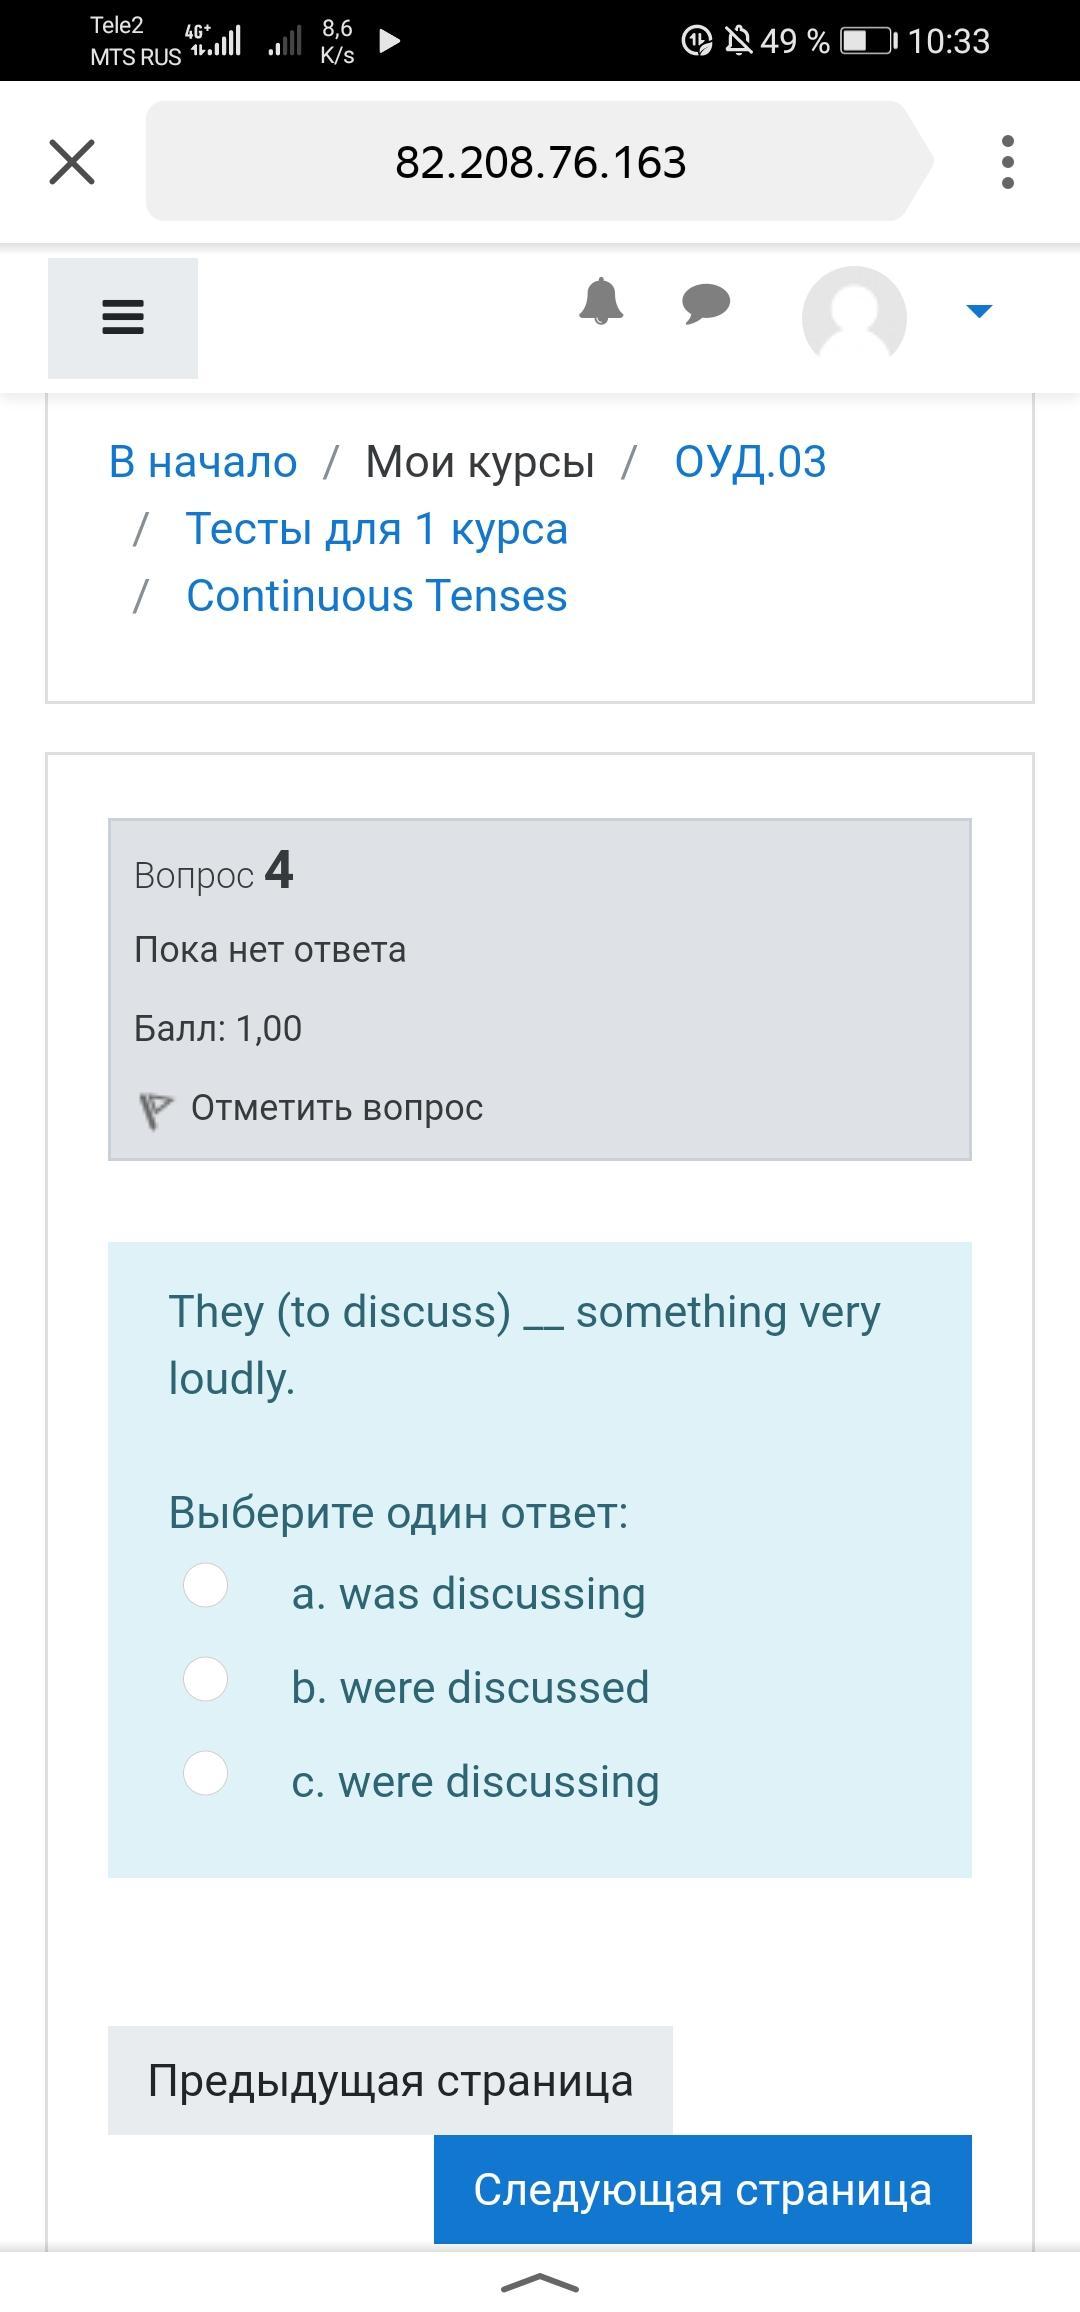Select answer b. were discussed
The image size is (1080, 2312).
206,1679
